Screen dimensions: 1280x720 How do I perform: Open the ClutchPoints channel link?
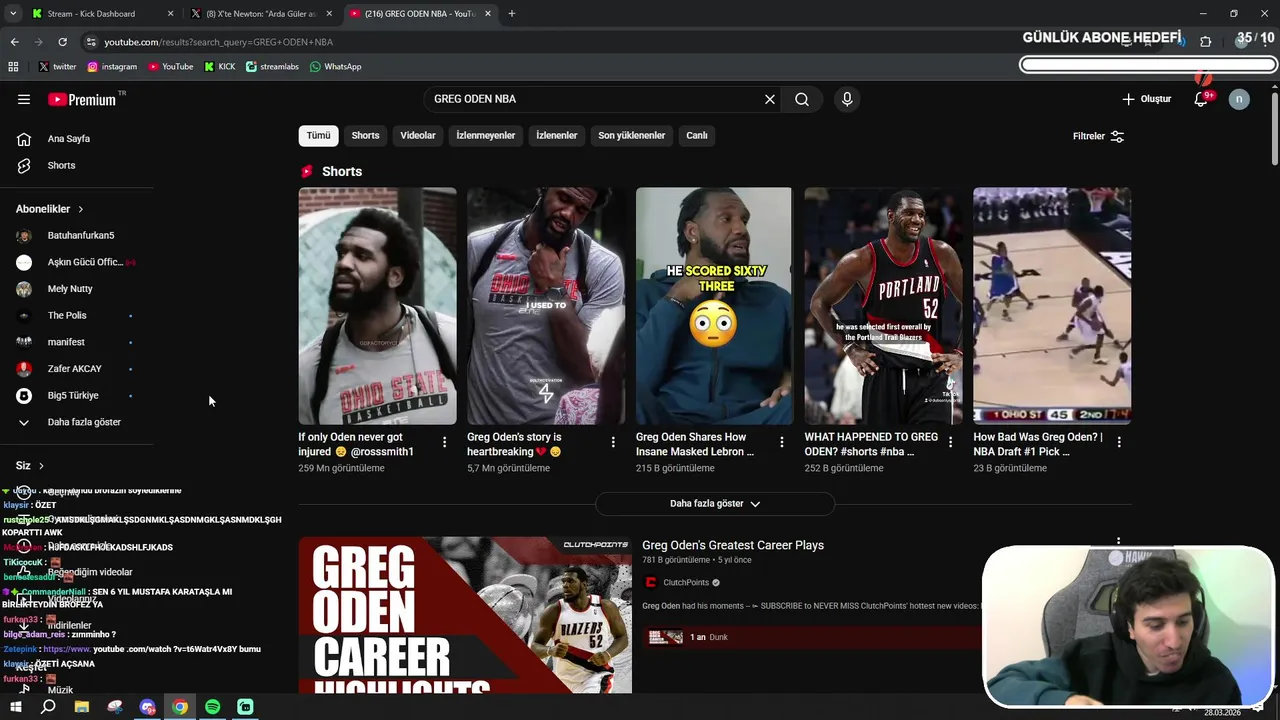tap(686, 583)
